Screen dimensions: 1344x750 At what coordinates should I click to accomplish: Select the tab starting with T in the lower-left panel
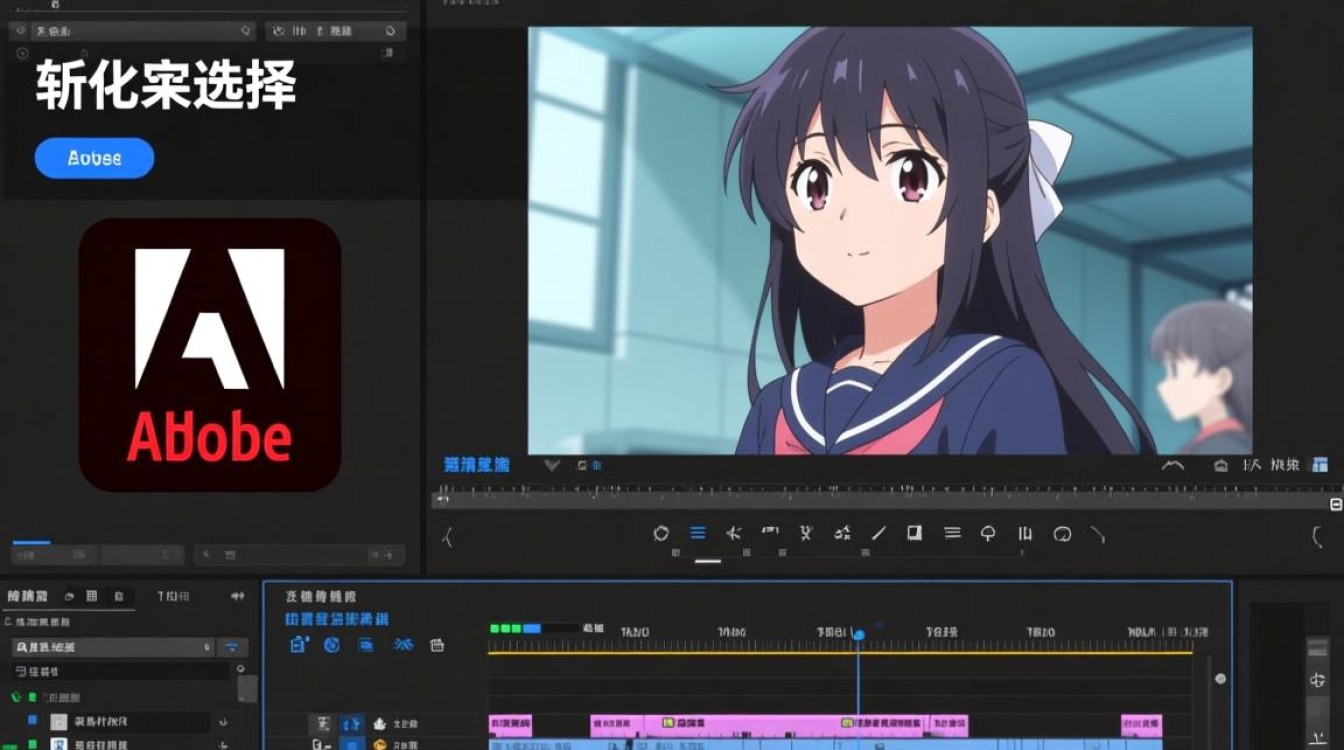click(x=173, y=596)
